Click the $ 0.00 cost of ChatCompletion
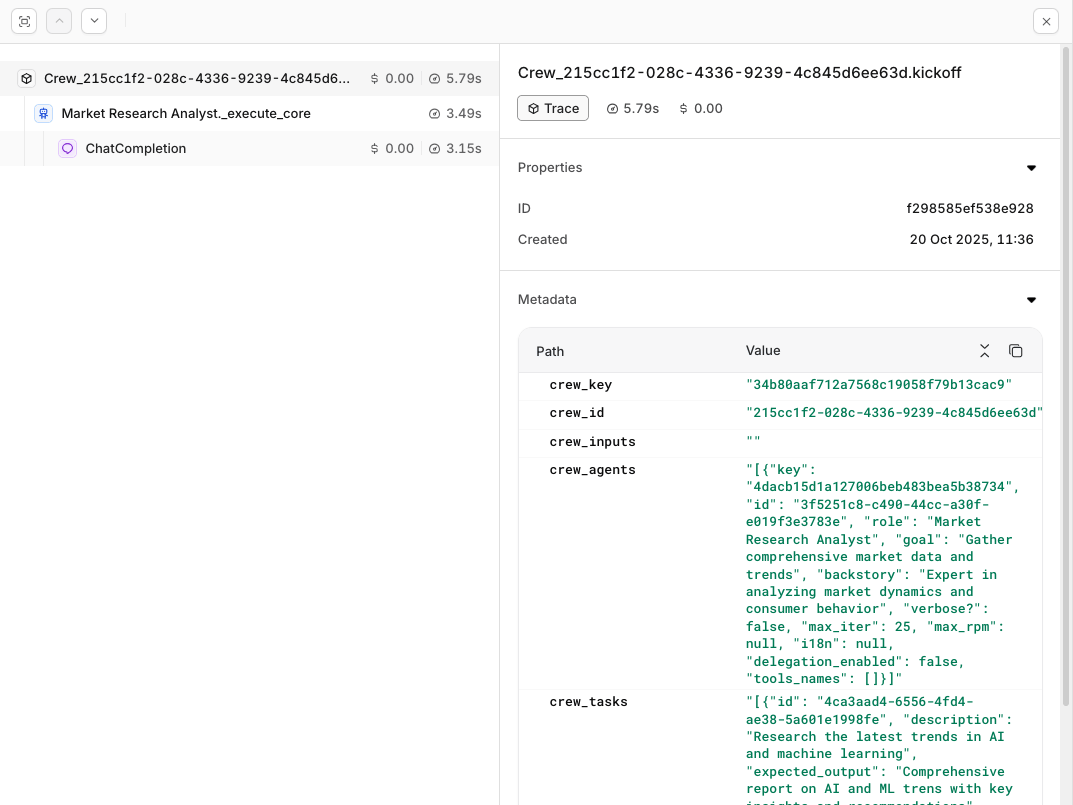 (x=392, y=149)
